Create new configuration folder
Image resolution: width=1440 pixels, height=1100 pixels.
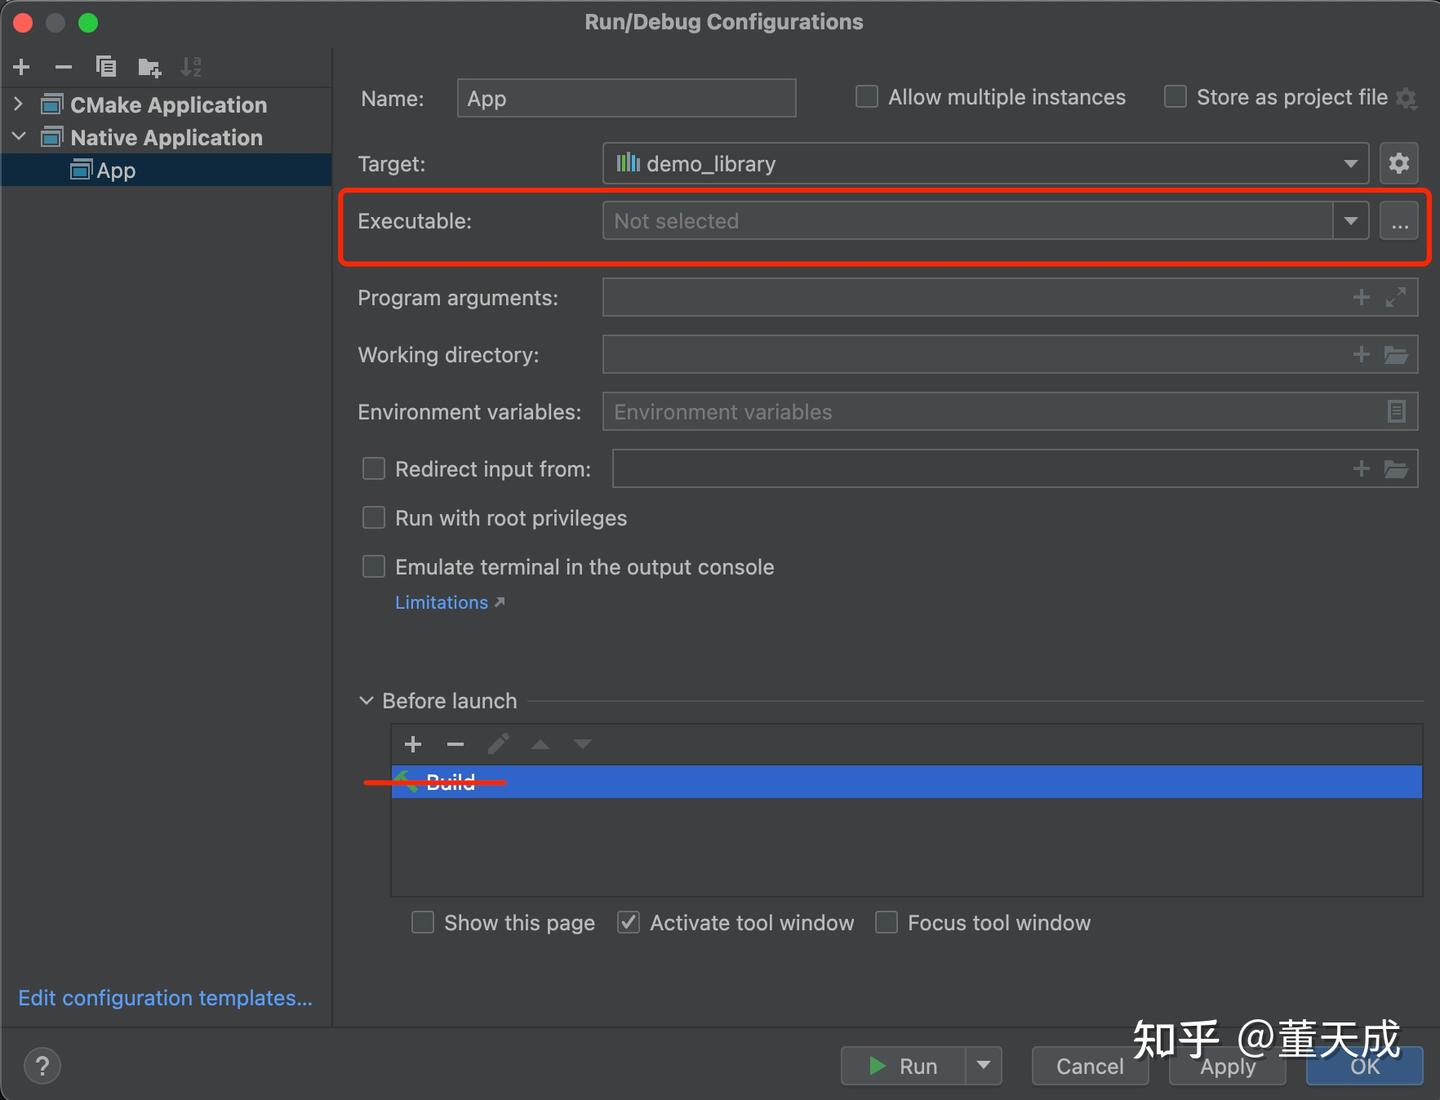click(x=149, y=67)
